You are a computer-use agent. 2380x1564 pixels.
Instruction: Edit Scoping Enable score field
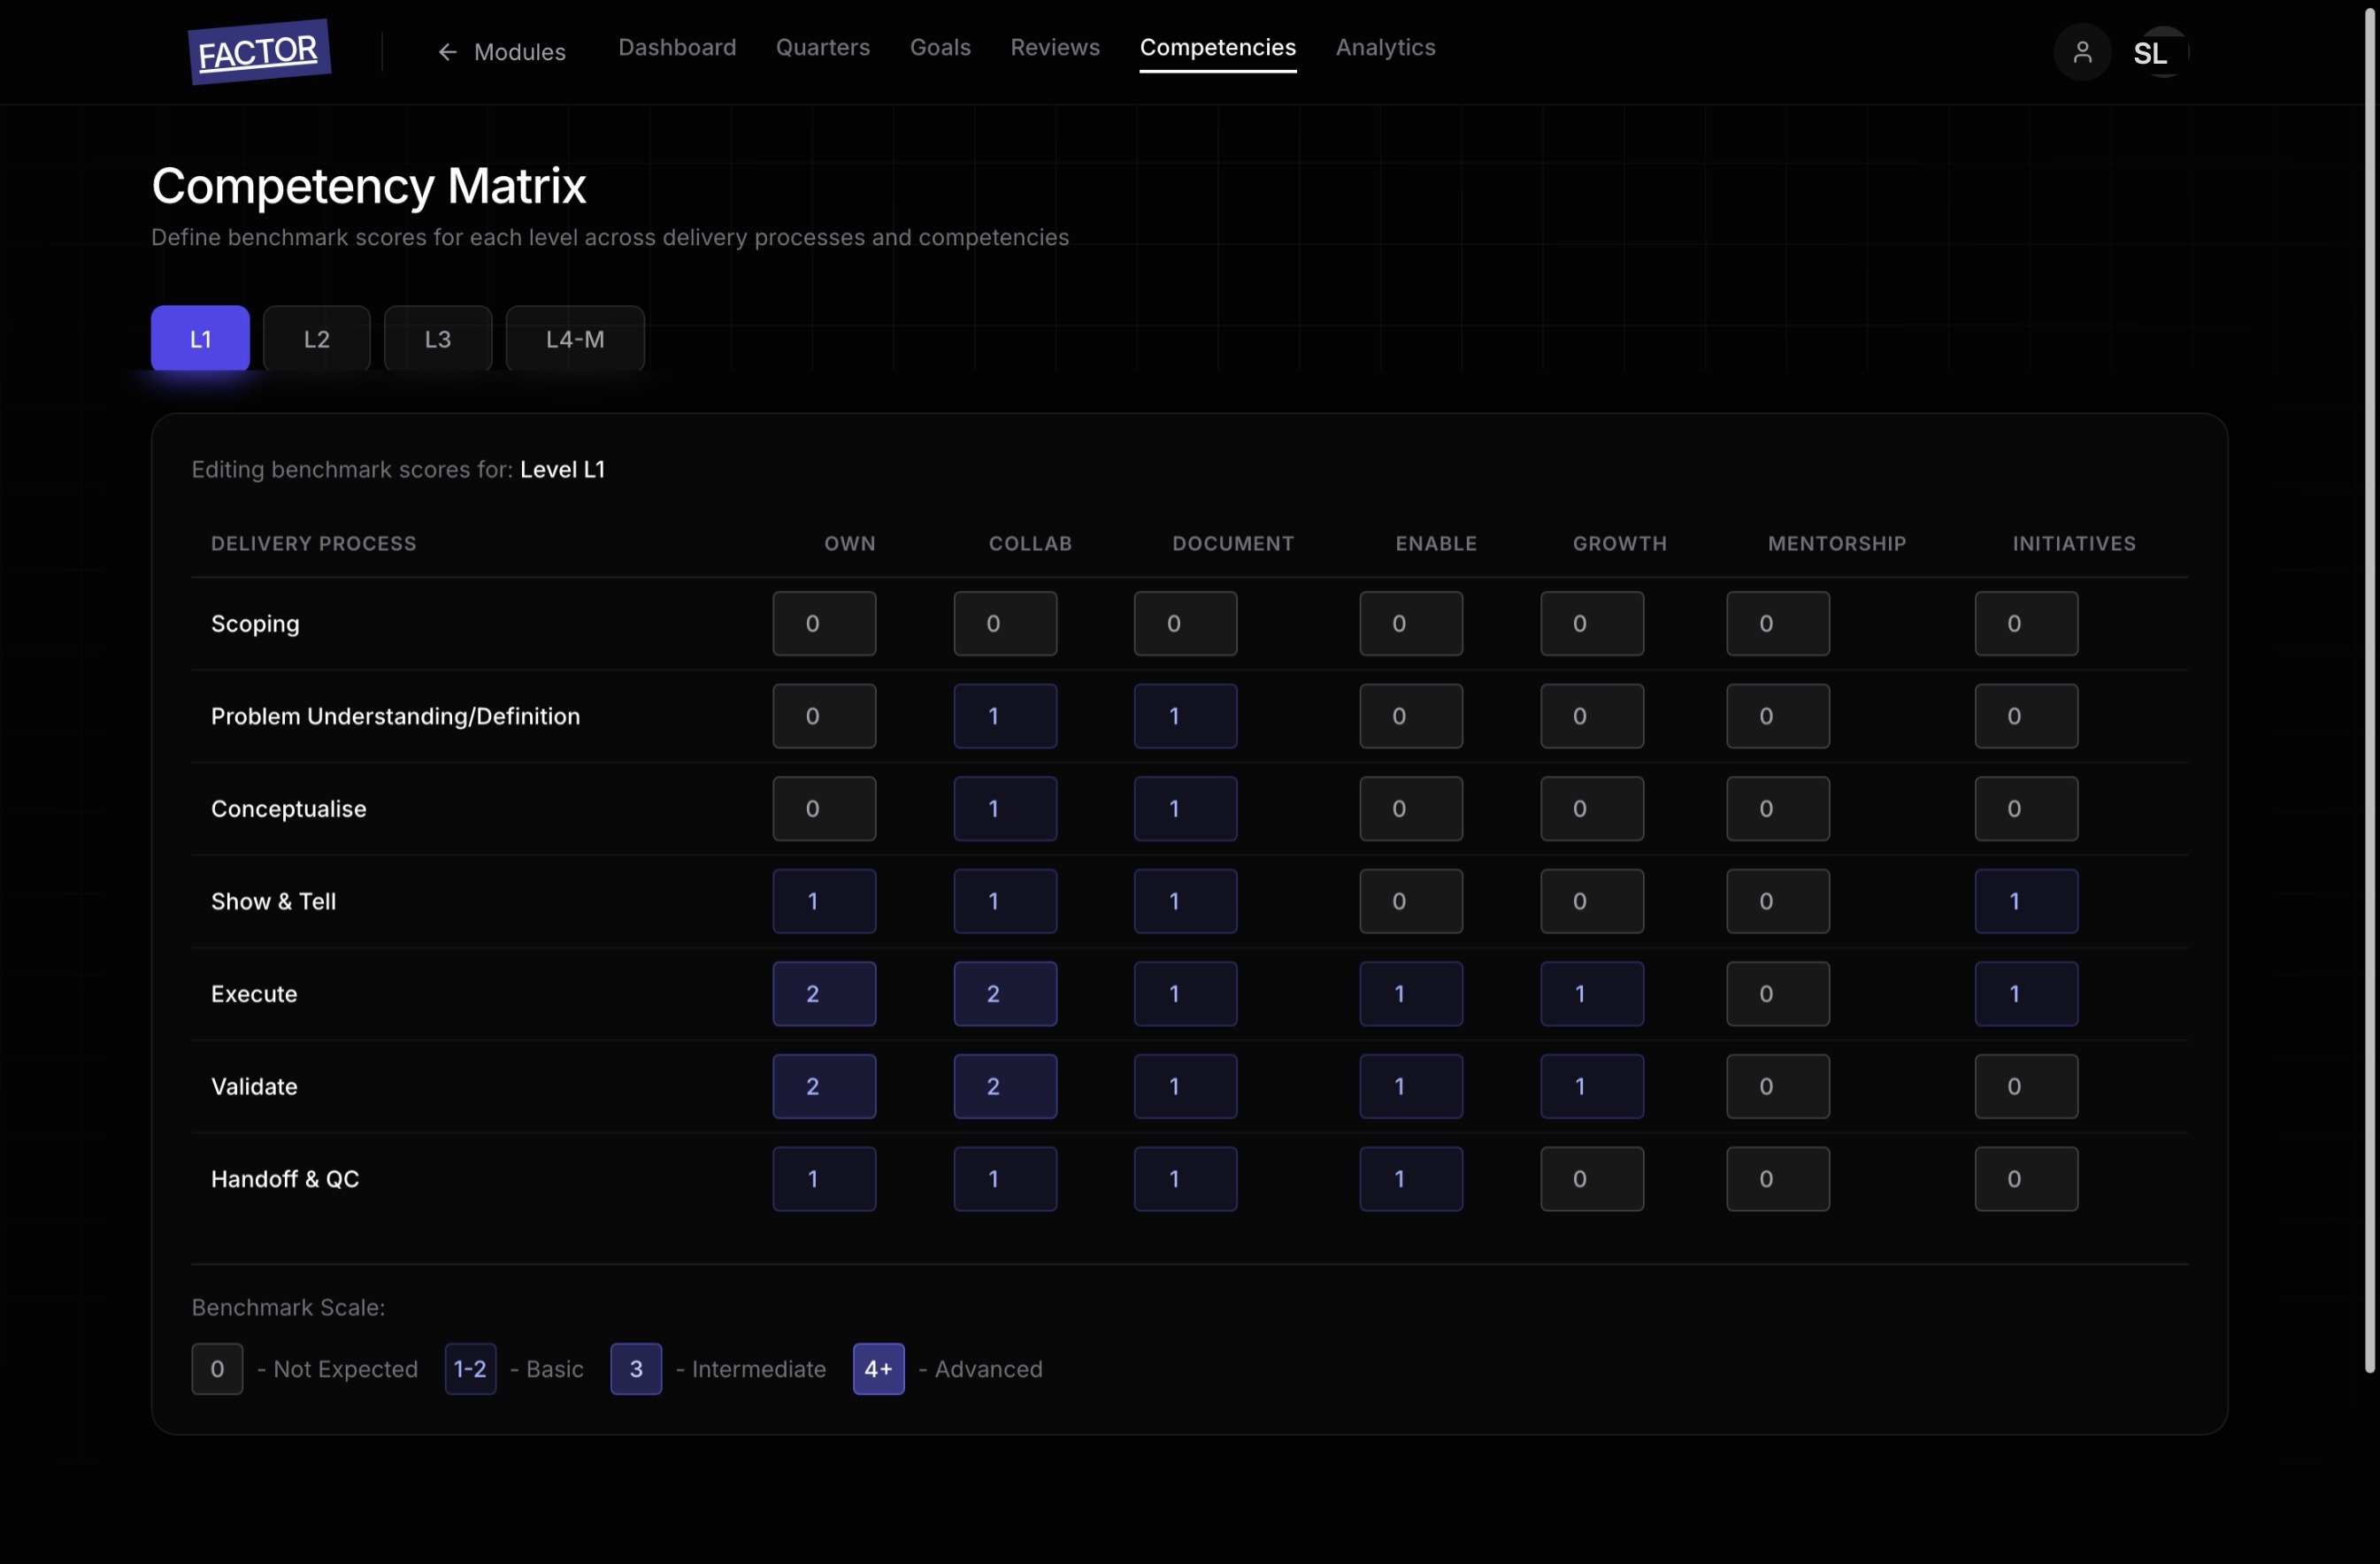pyautogui.click(x=1411, y=623)
